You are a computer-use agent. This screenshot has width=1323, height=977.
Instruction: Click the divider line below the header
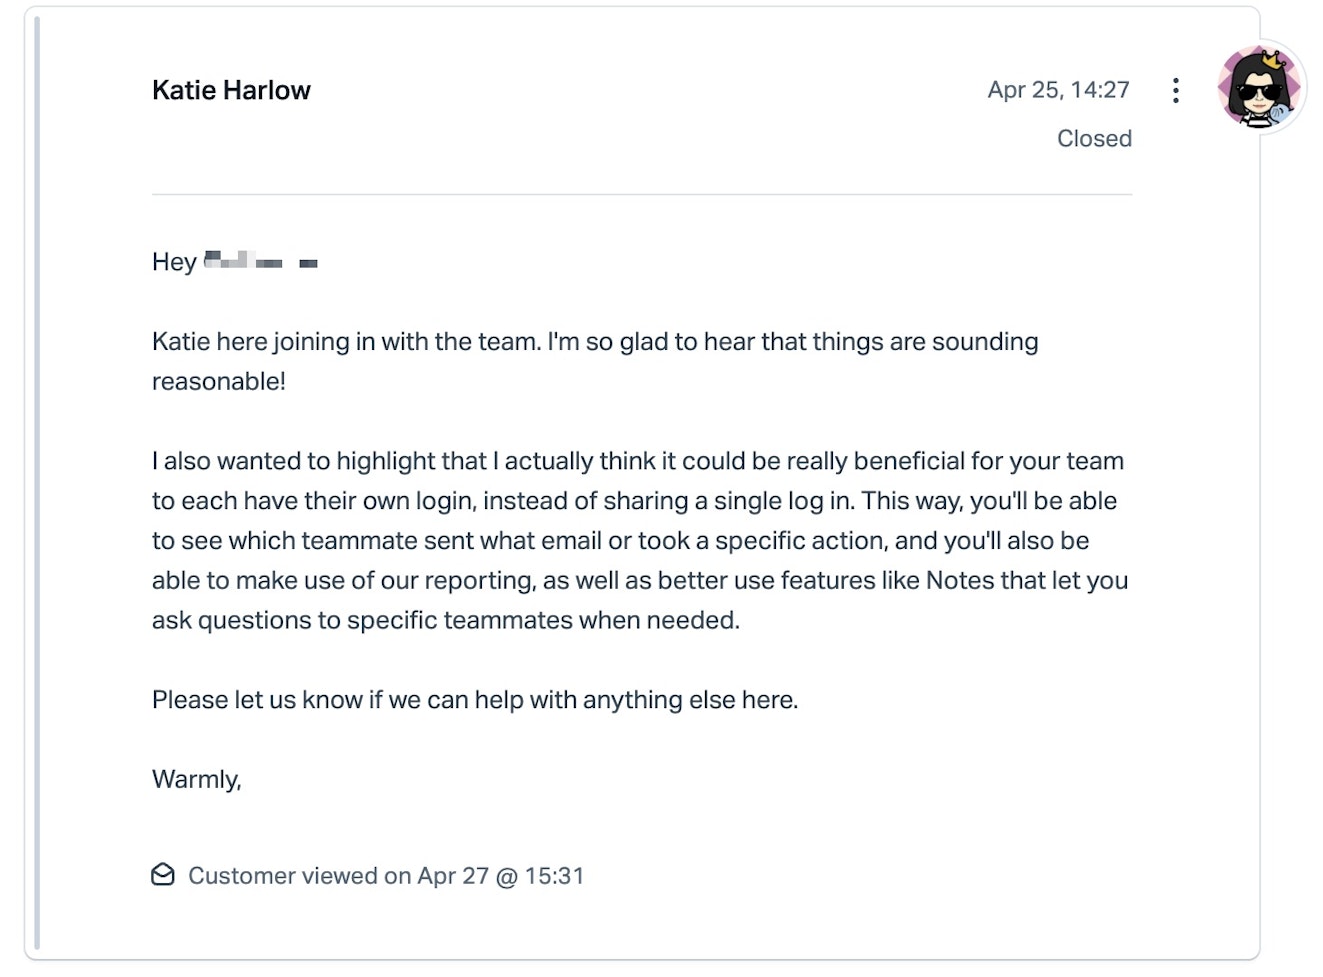pos(641,194)
